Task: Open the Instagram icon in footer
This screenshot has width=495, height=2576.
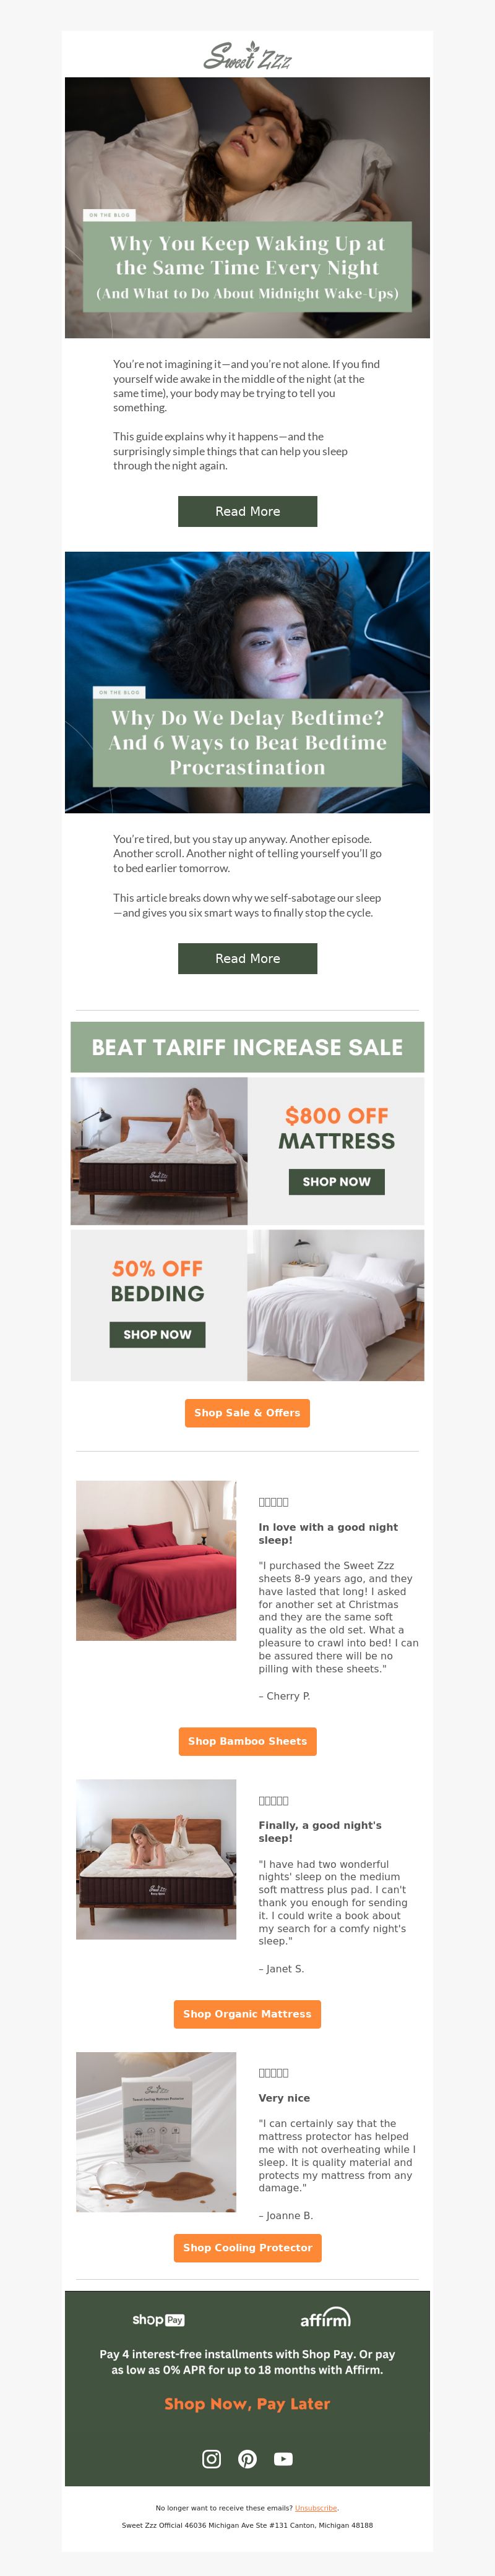Action: [x=212, y=2459]
